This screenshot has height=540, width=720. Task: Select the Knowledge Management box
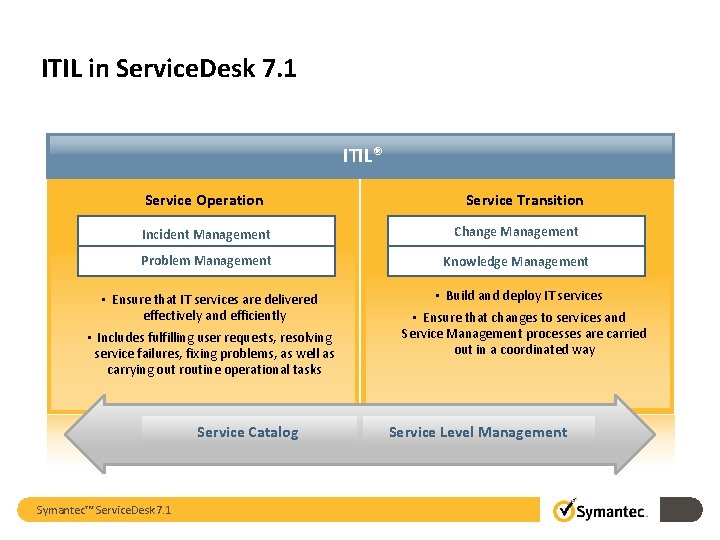point(516,261)
